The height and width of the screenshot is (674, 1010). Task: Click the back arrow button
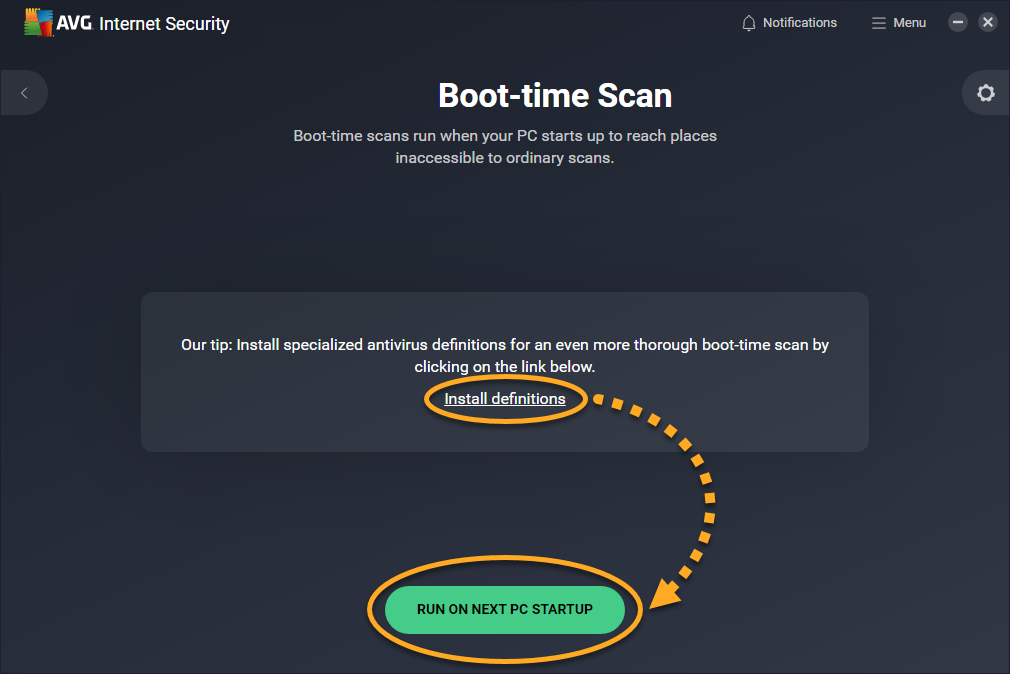coord(24,93)
